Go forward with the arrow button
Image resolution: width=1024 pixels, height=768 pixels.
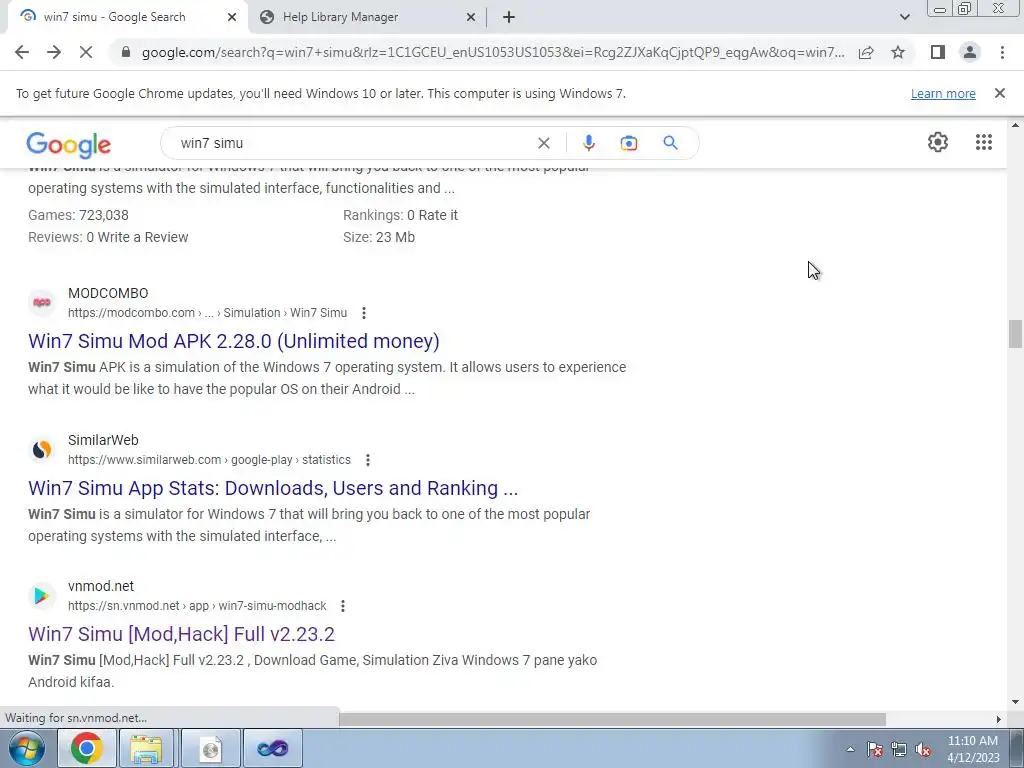point(54,52)
